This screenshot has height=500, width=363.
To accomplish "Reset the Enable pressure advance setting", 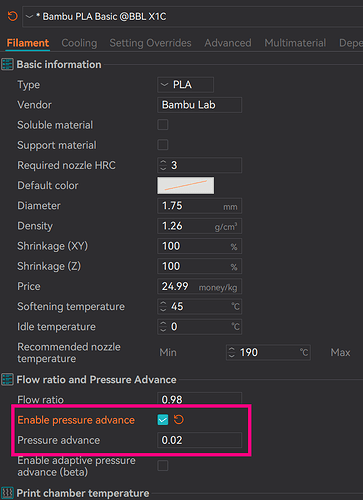I will 179,420.
